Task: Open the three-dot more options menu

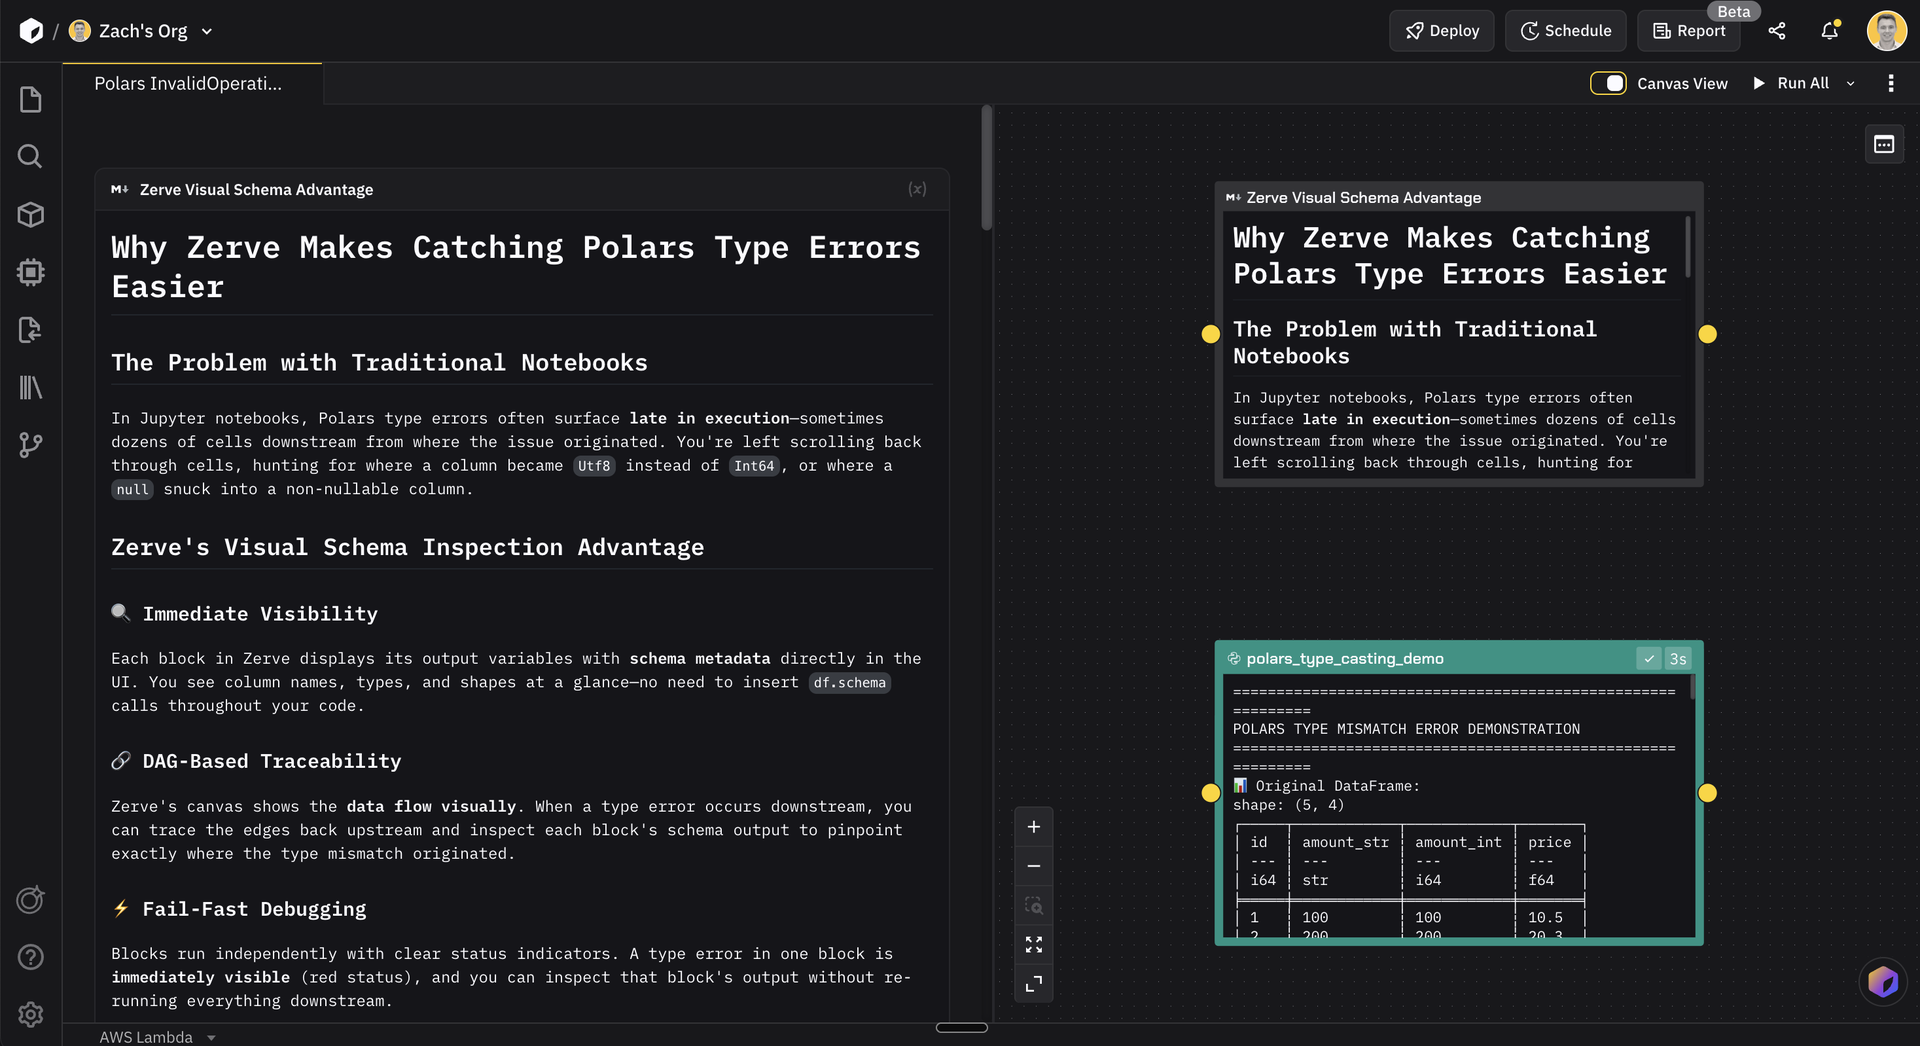Action: pyautogui.click(x=1891, y=84)
